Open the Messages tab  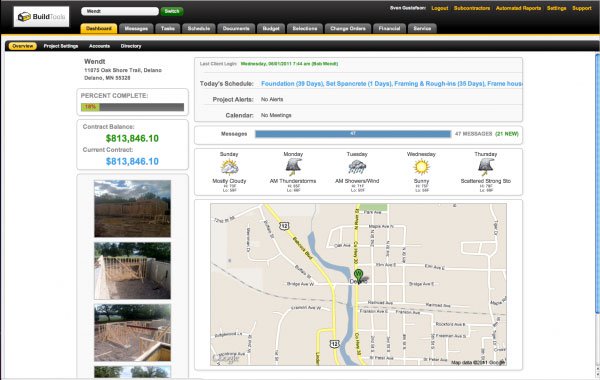pyautogui.click(x=136, y=29)
